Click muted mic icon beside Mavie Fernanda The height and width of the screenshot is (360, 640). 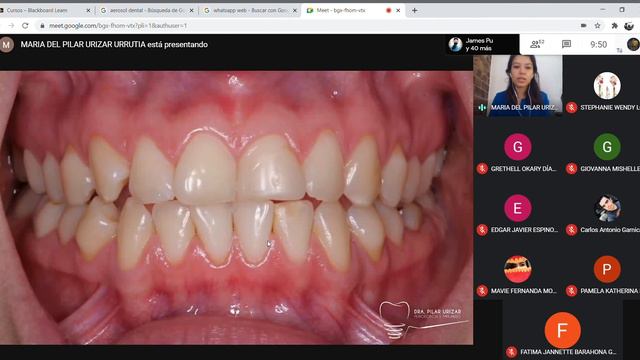pyautogui.click(x=482, y=291)
